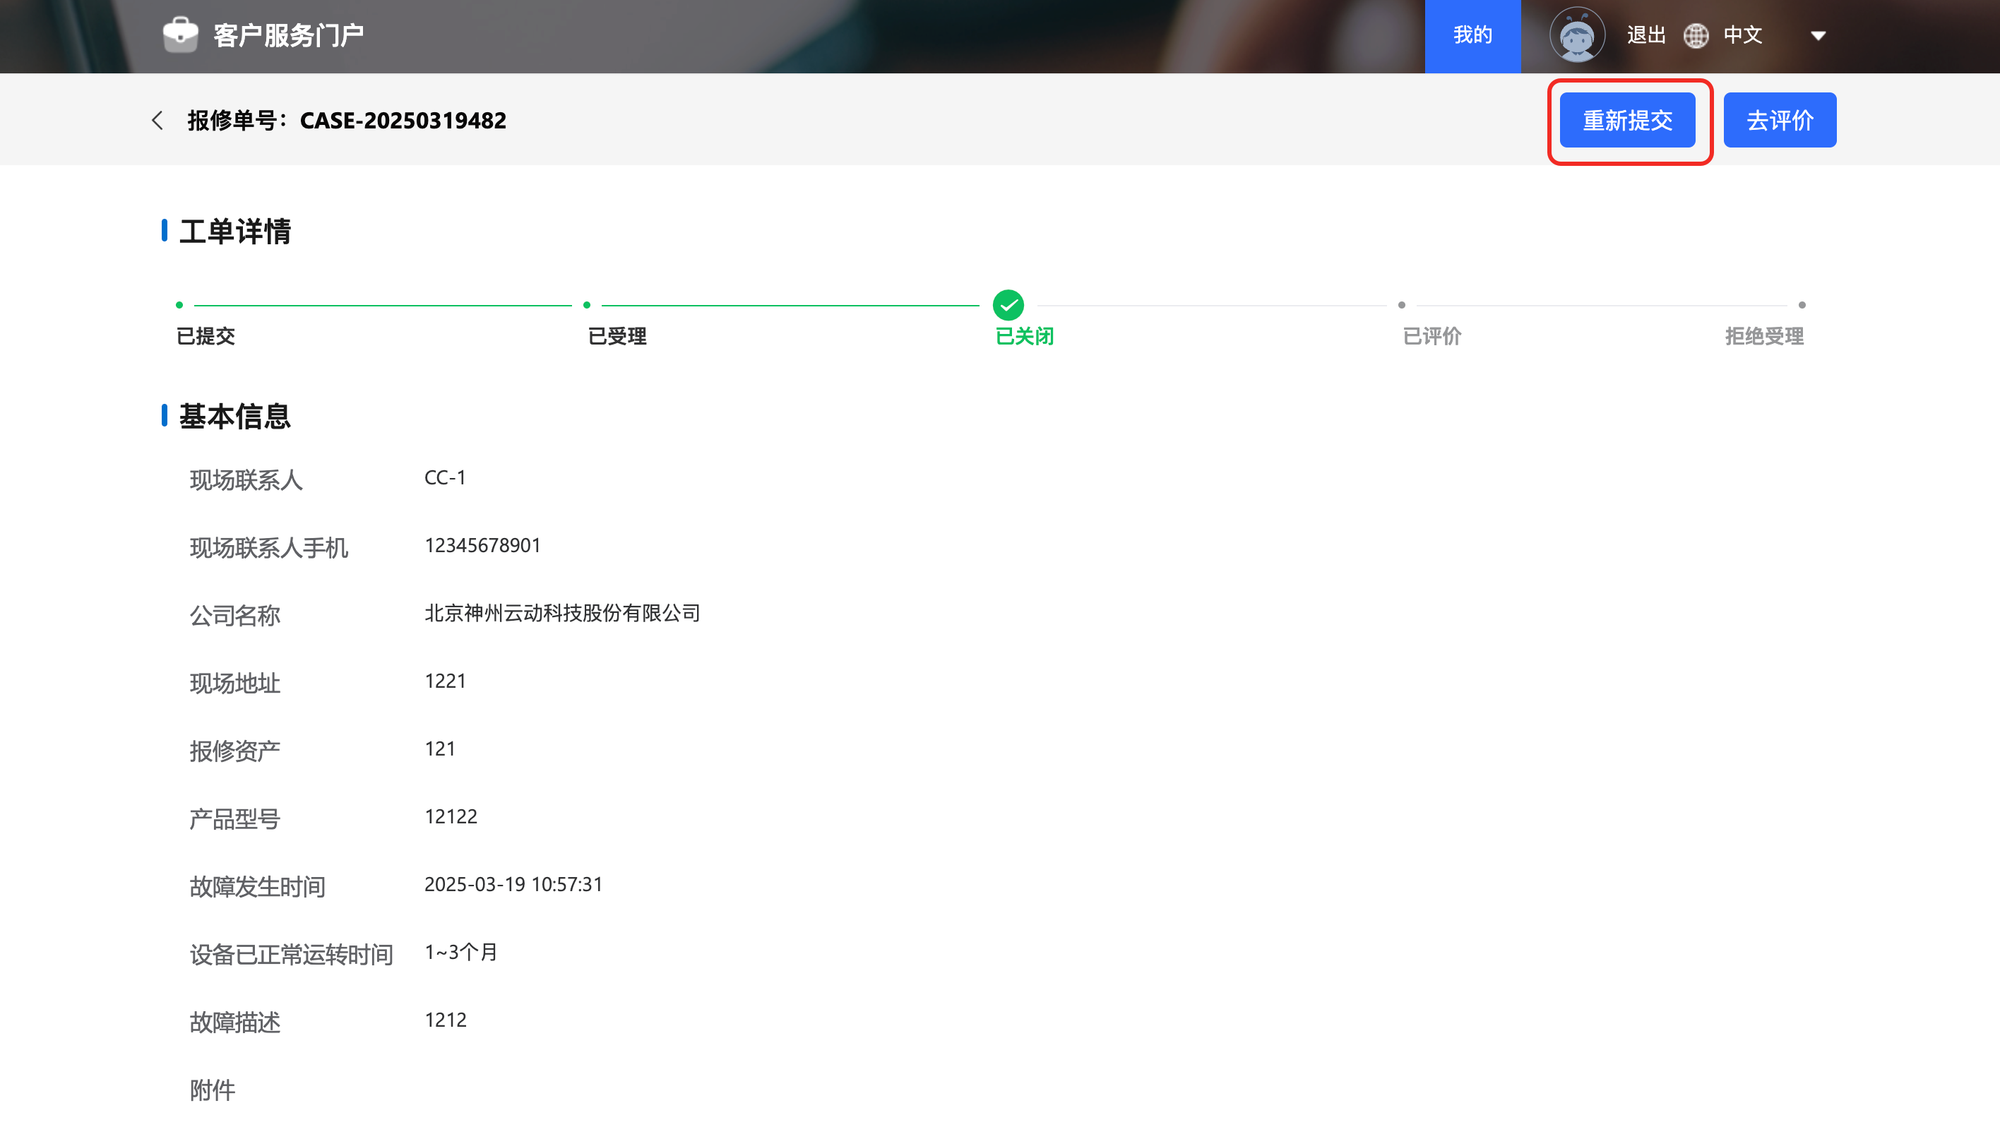Expand the language dropdown arrow
The image size is (2000, 1134).
tap(1818, 36)
